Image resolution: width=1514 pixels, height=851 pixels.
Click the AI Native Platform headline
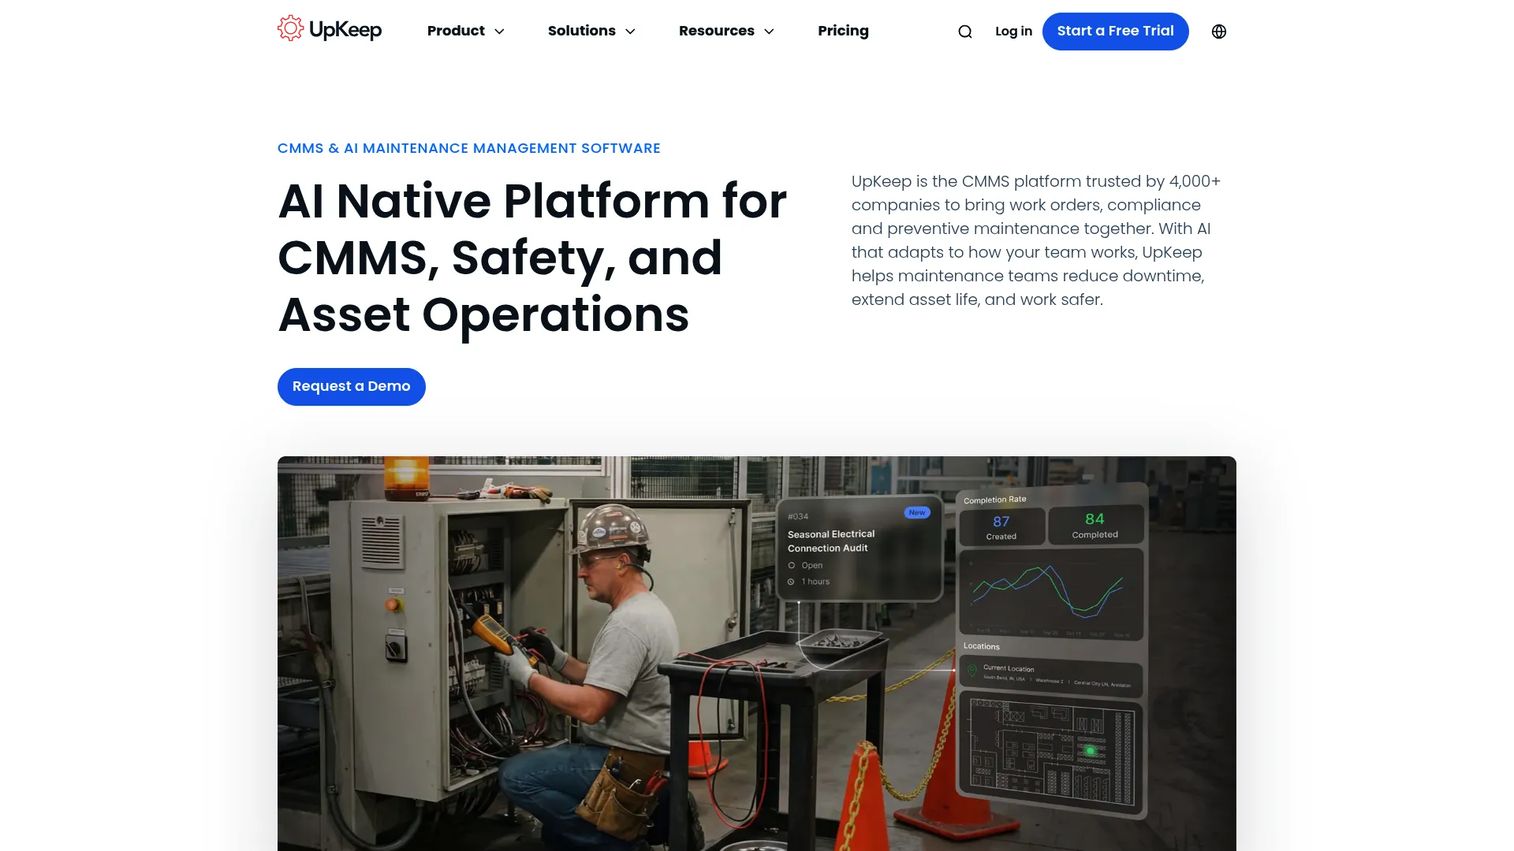532,258
